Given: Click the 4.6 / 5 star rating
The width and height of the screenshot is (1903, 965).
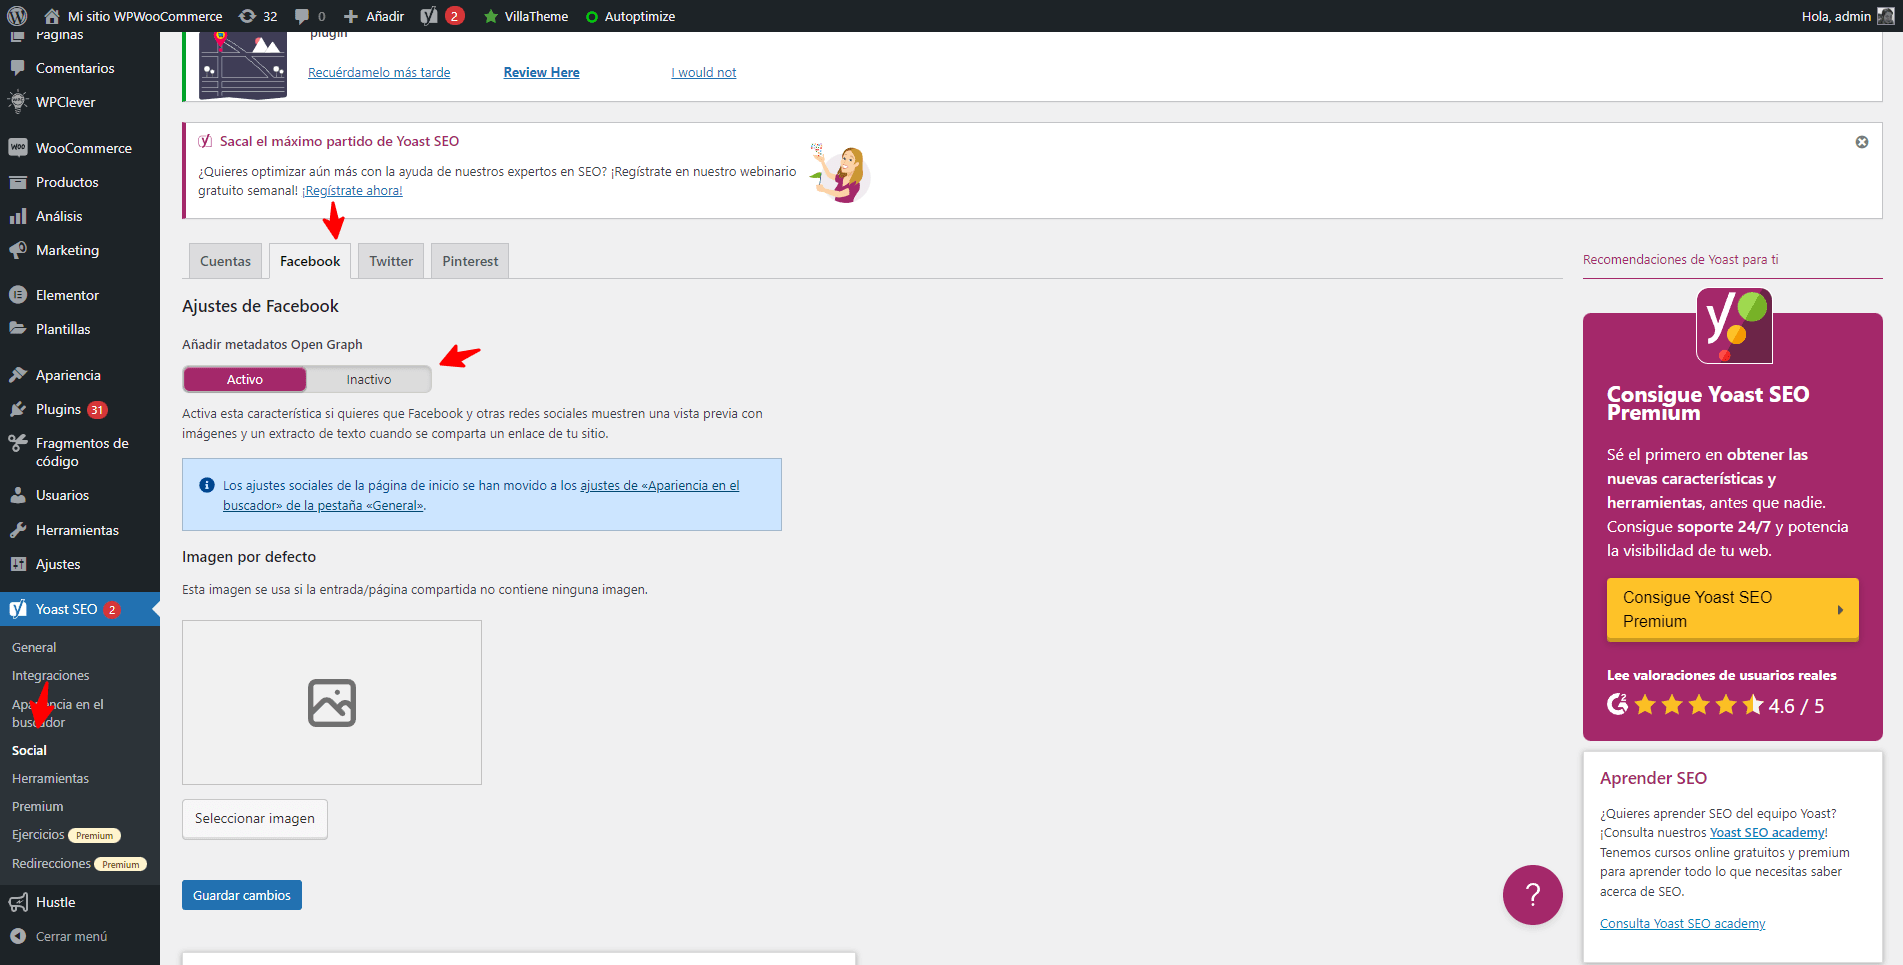Looking at the screenshot, I should click(x=1715, y=705).
